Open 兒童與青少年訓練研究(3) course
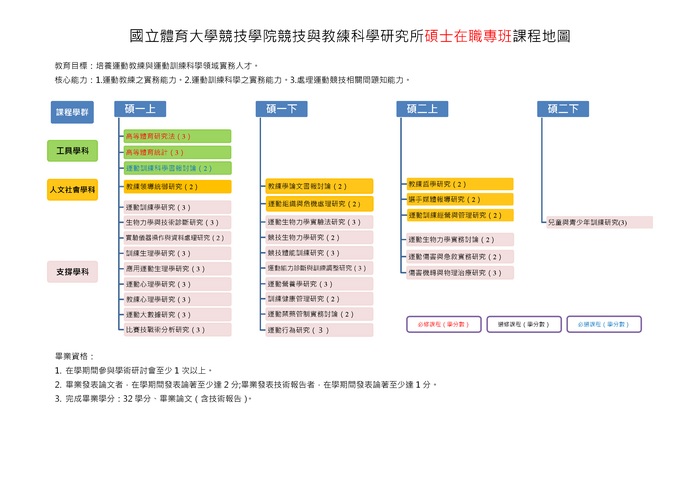This screenshot has width=700, height=495. coord(599,222)
